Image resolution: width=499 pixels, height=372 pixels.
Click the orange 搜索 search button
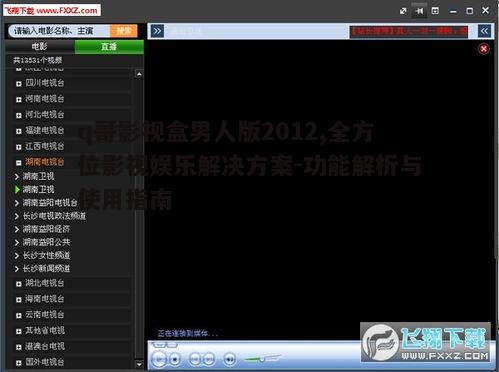coord(123,31)
